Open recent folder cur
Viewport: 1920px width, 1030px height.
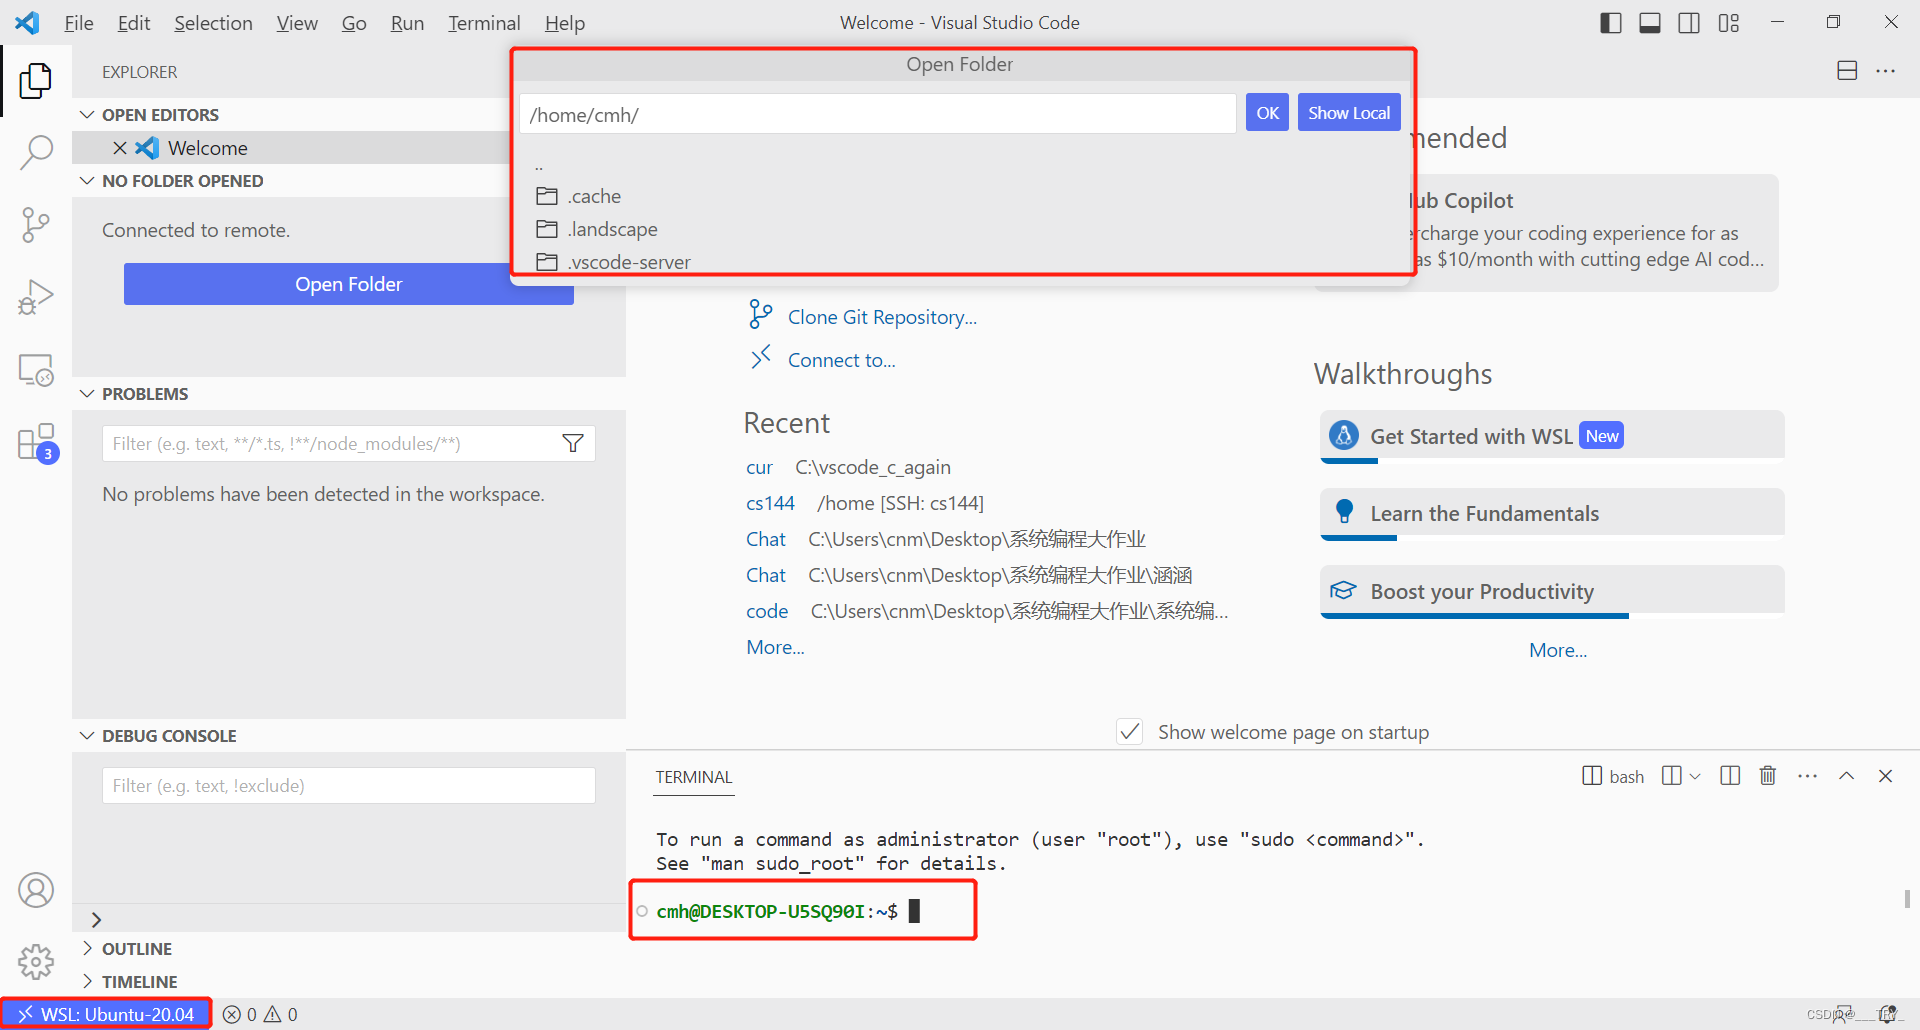[x=759, y=467]
